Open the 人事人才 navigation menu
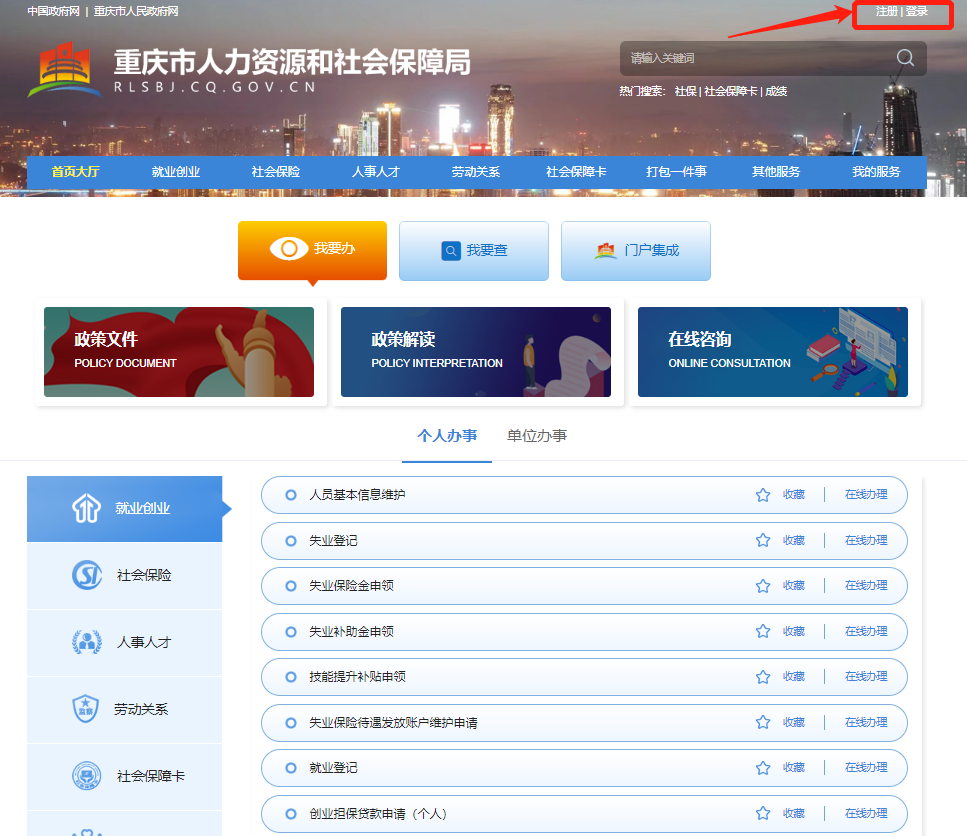The image size is (967, 836). [x=376, y=172]
